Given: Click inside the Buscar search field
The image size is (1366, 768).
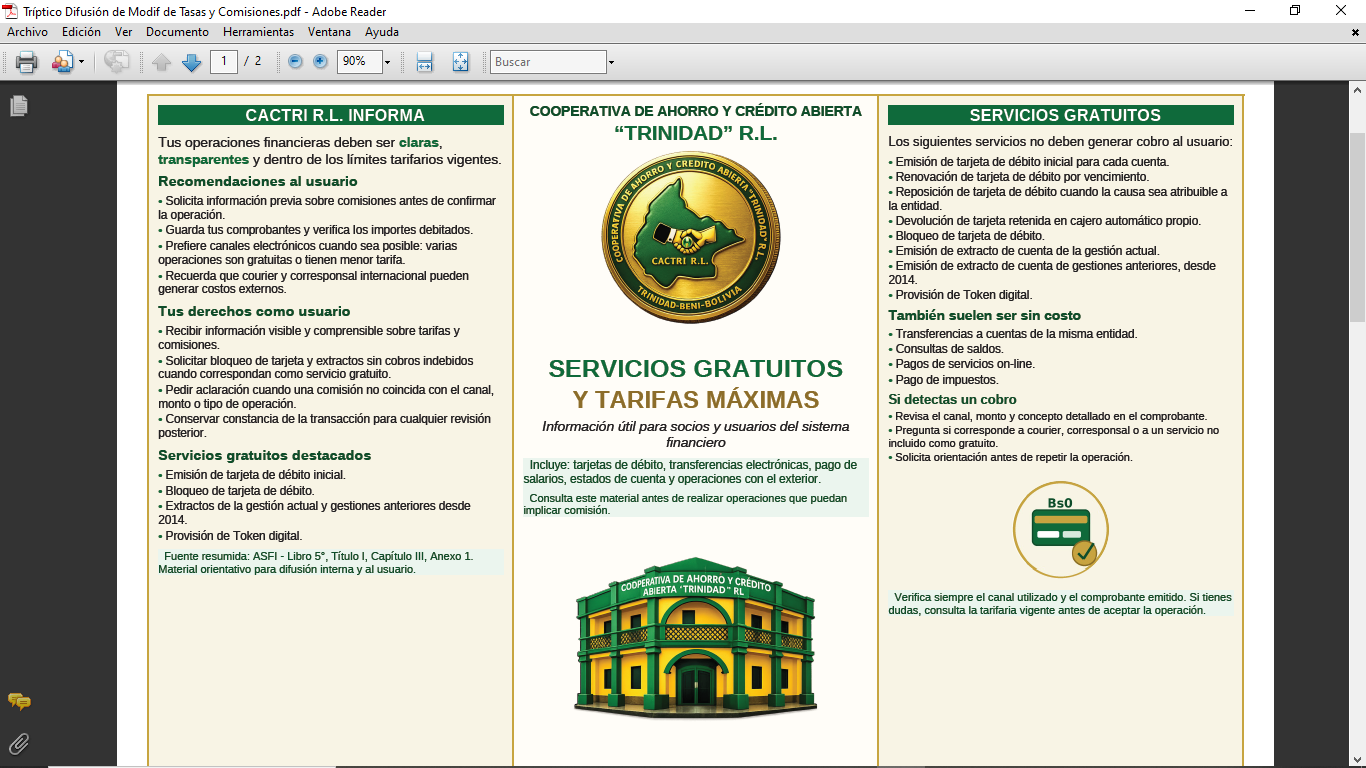Looking at the screenshot, I should (547, 62).
